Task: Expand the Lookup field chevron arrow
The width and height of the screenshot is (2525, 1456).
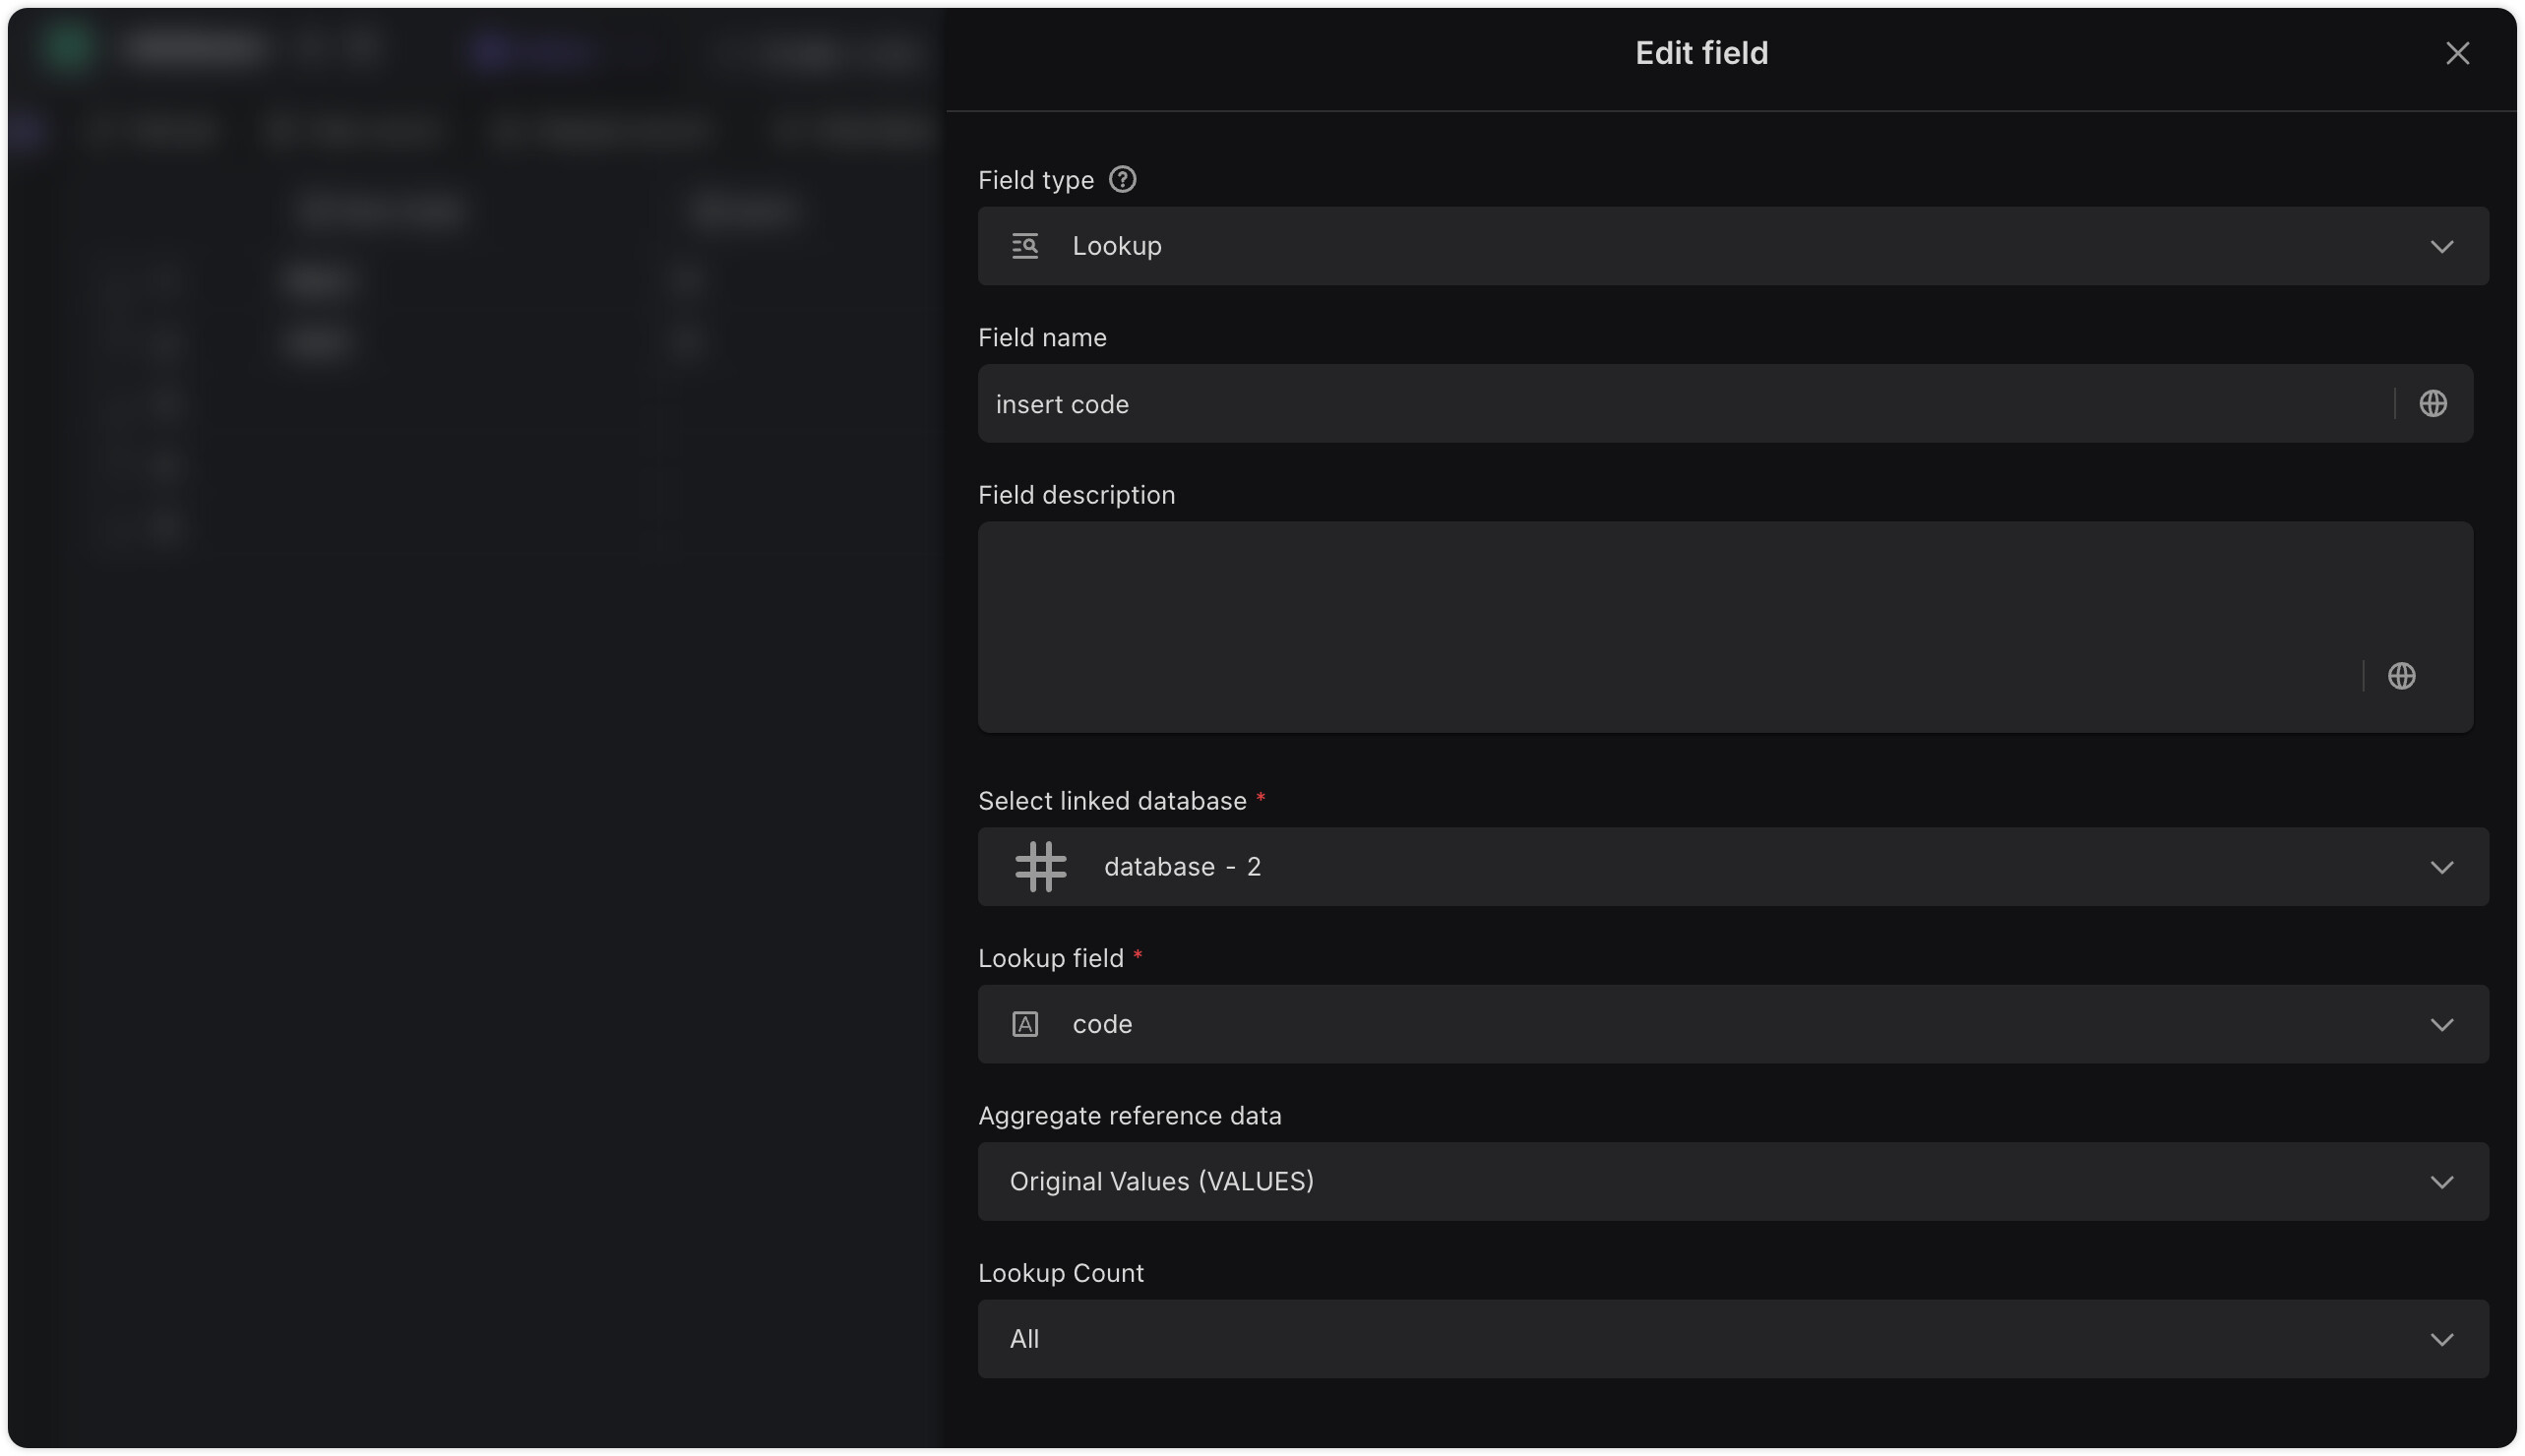Action: pyautogui.click(x=2441, y=1025)
